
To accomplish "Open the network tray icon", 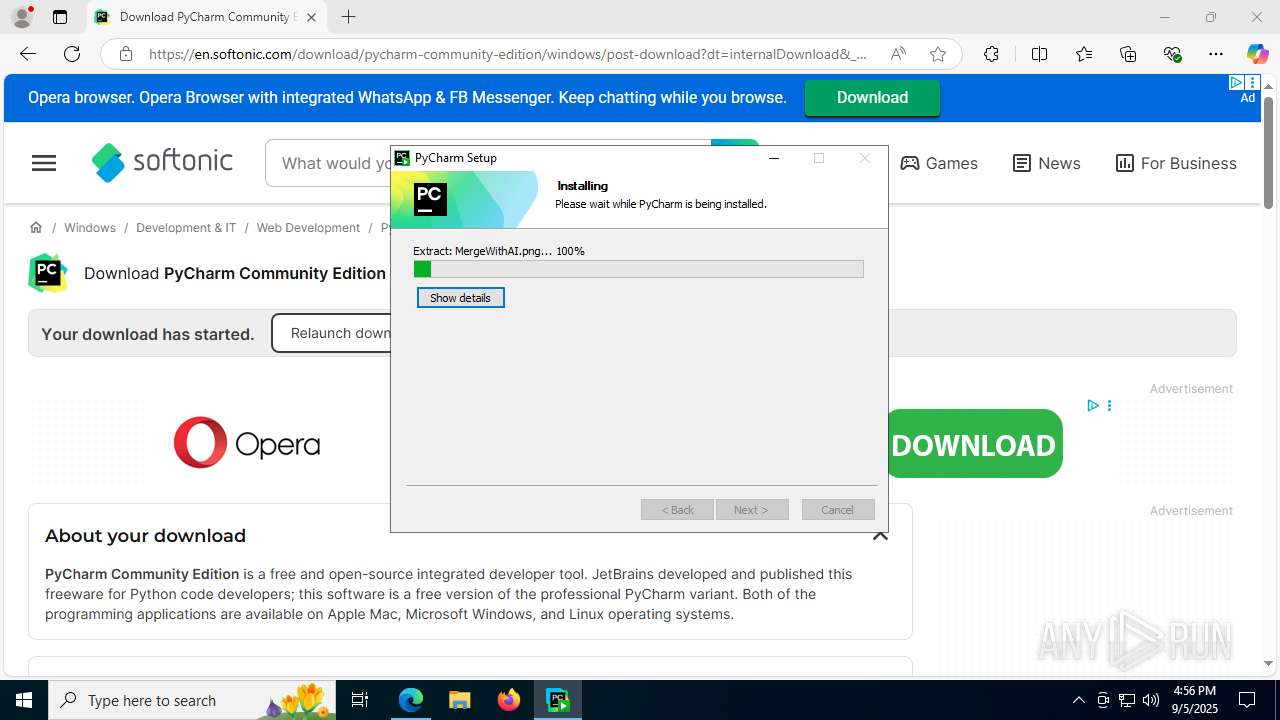I will tap(1127, 700).
